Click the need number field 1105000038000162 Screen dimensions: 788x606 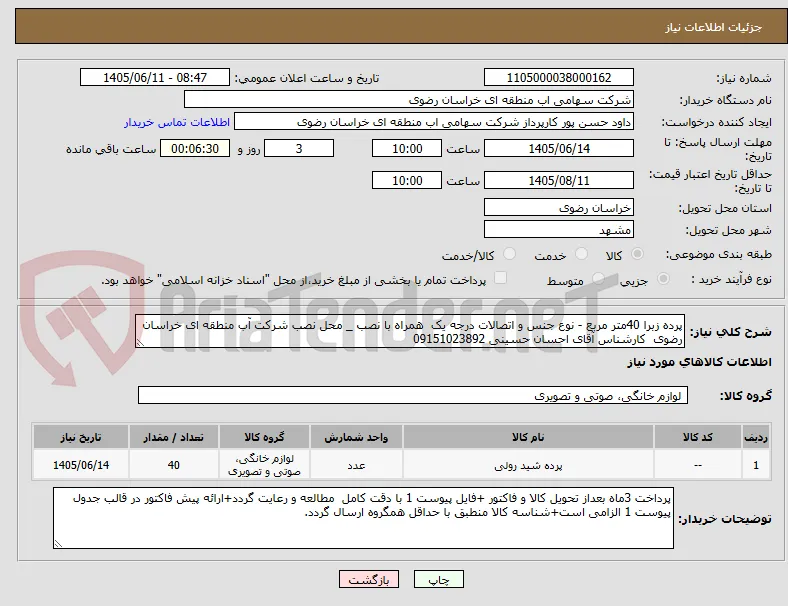(x=559, y=77)
